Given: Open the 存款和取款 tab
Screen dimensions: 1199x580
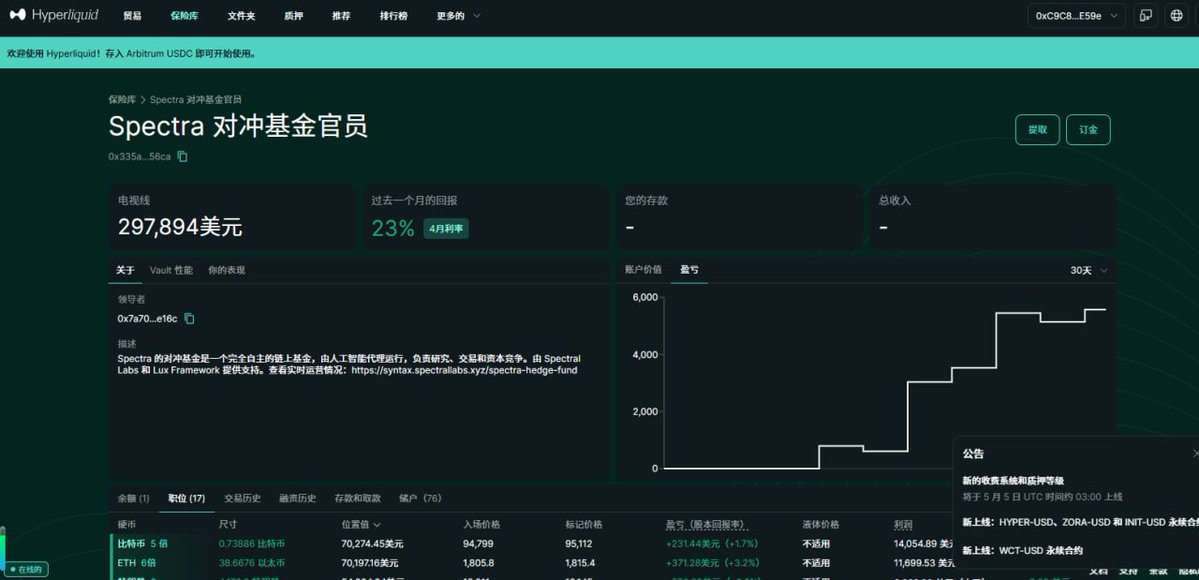Looking at the screenshot, I should coord(357,498).
